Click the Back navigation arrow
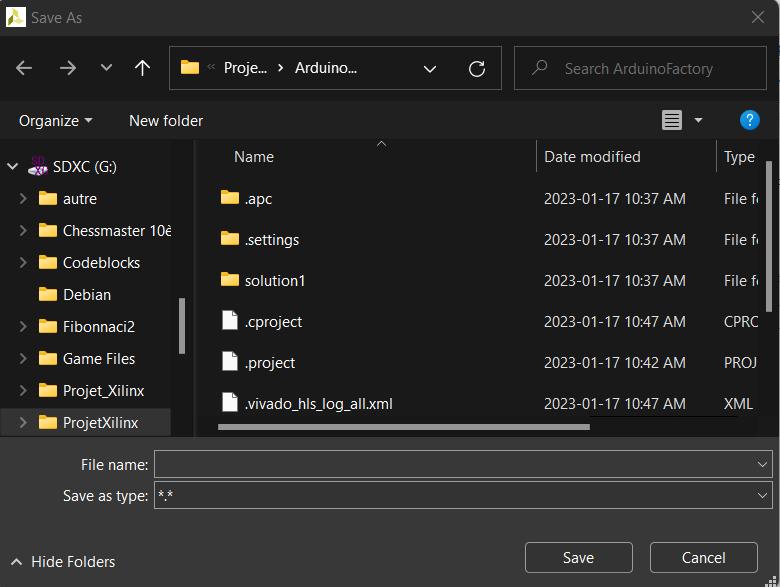 pyautogui.click(x=25, y=68)
